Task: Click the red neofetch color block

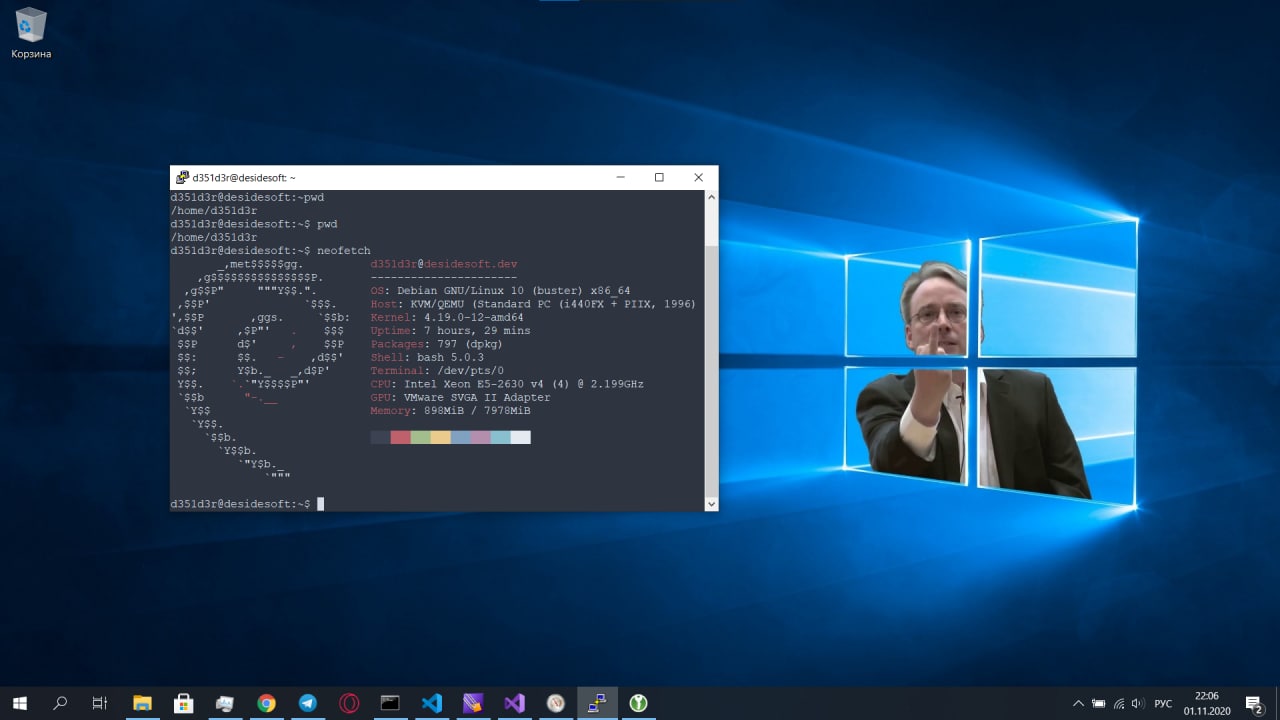Action: pyautogui.click(x=400, y=437)
